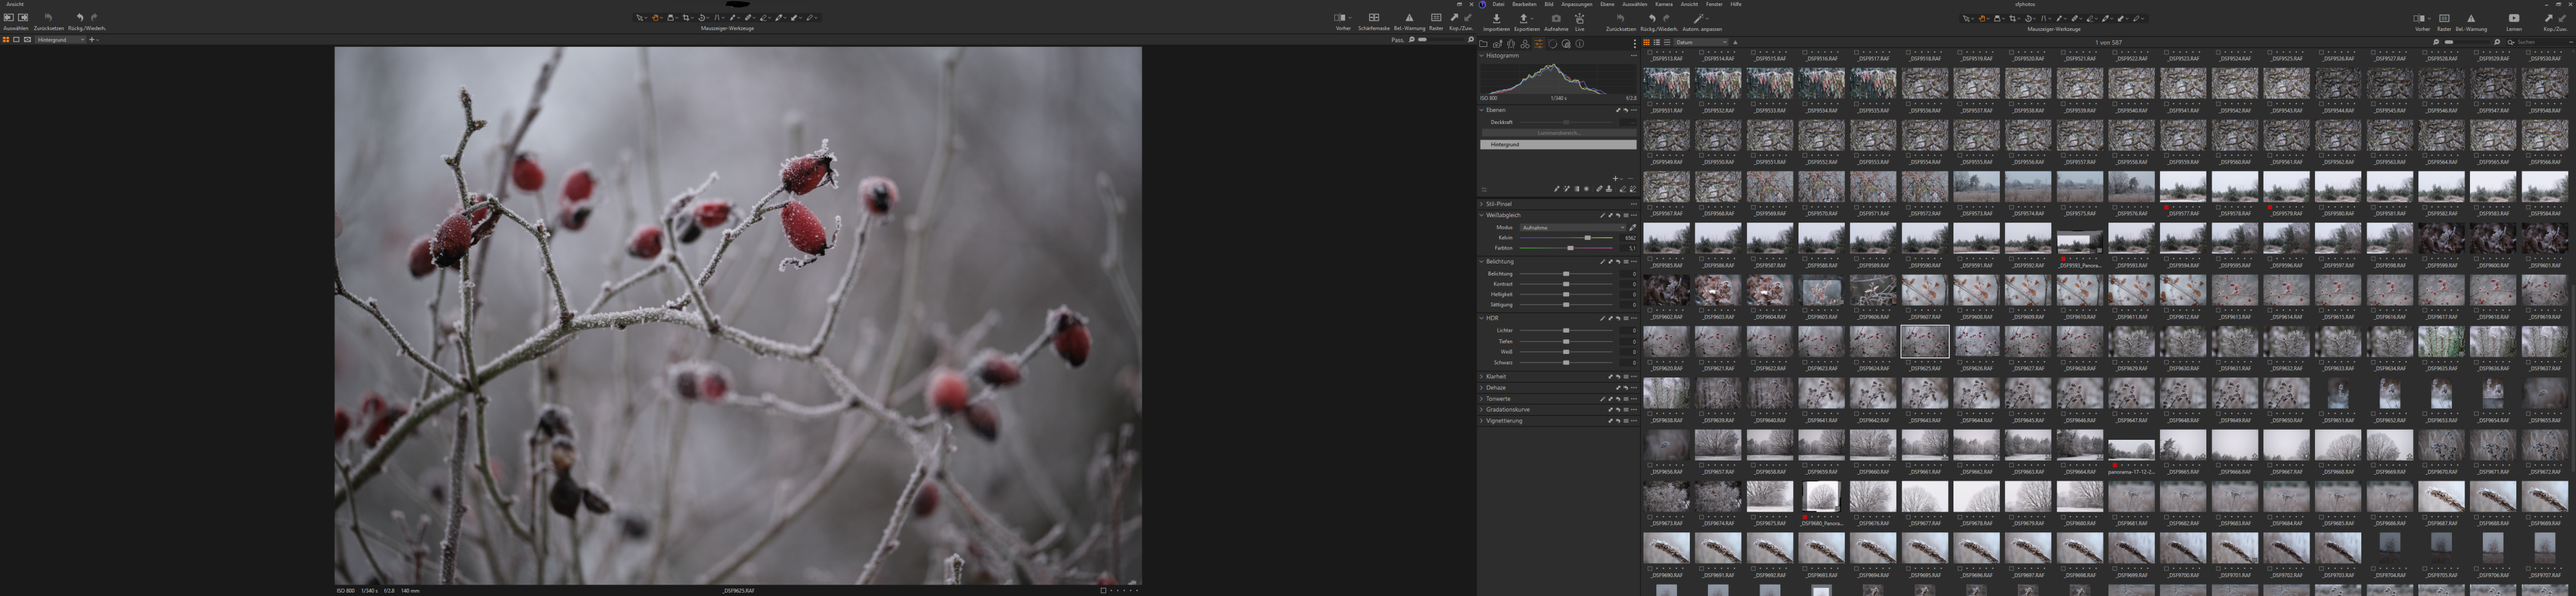The image size is (2576, 596).
Task: Check the box for _DSF9535.RAF
Action: point(1857,104)
